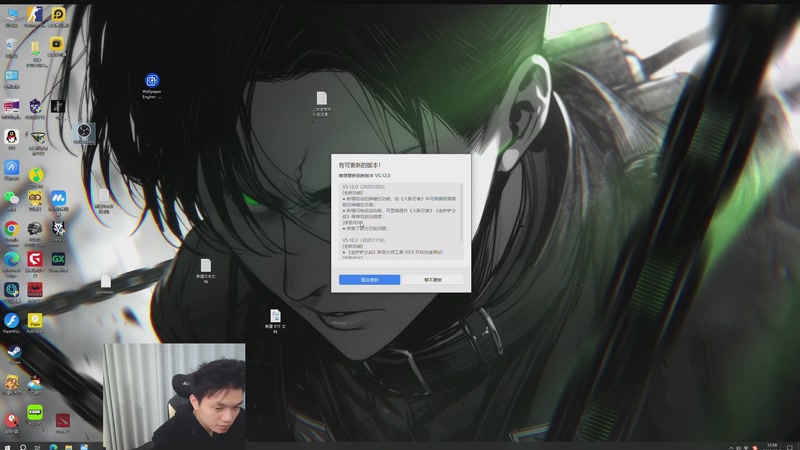Viewport: 800px width, 450px height.
Task: Click the taskbar clock
Action: pos(772,446)
